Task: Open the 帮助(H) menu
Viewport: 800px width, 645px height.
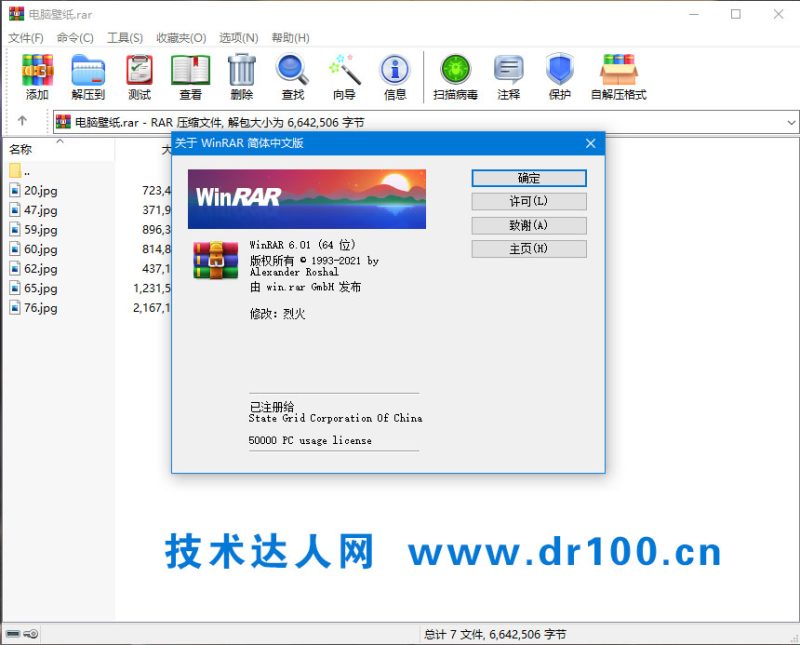Action: click(290, 38)
